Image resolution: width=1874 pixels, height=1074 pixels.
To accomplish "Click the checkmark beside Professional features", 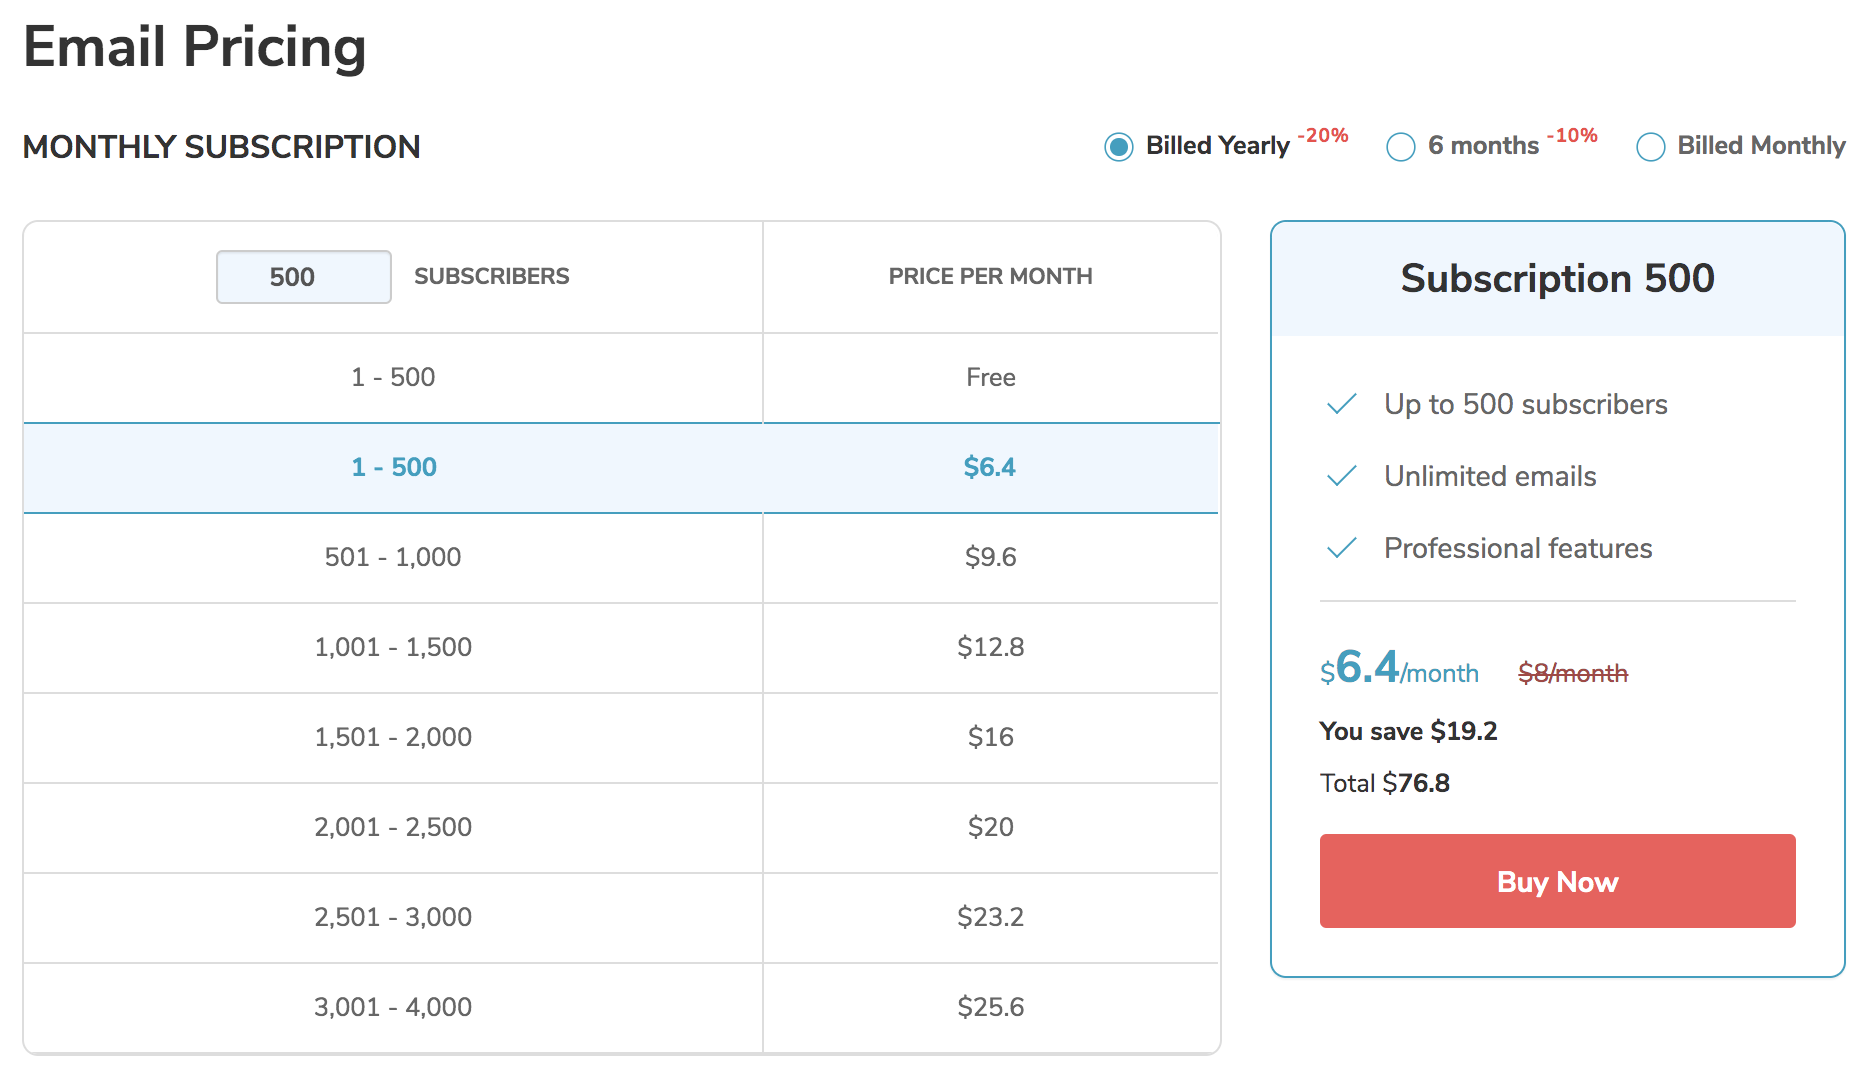I will coord(1341,548).
